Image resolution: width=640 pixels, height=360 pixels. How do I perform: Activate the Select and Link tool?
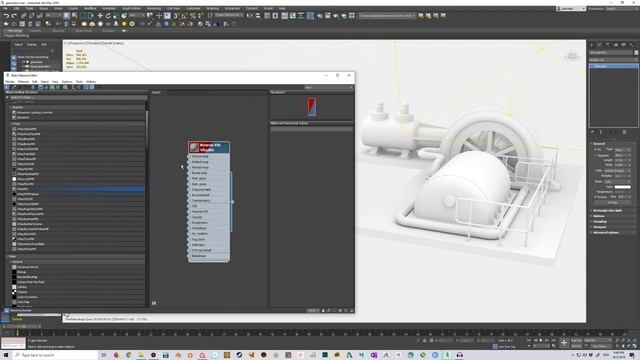(x=24, y=16)
